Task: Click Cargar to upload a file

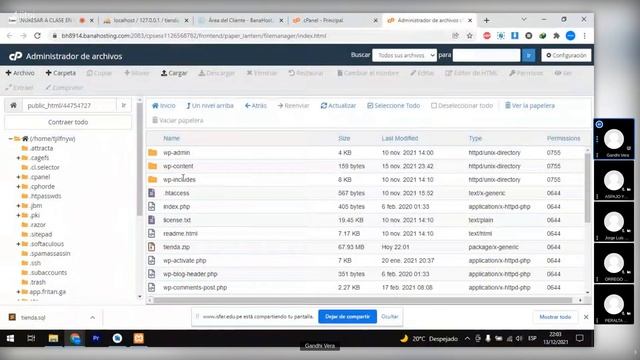Action: (x=174, y=73)
